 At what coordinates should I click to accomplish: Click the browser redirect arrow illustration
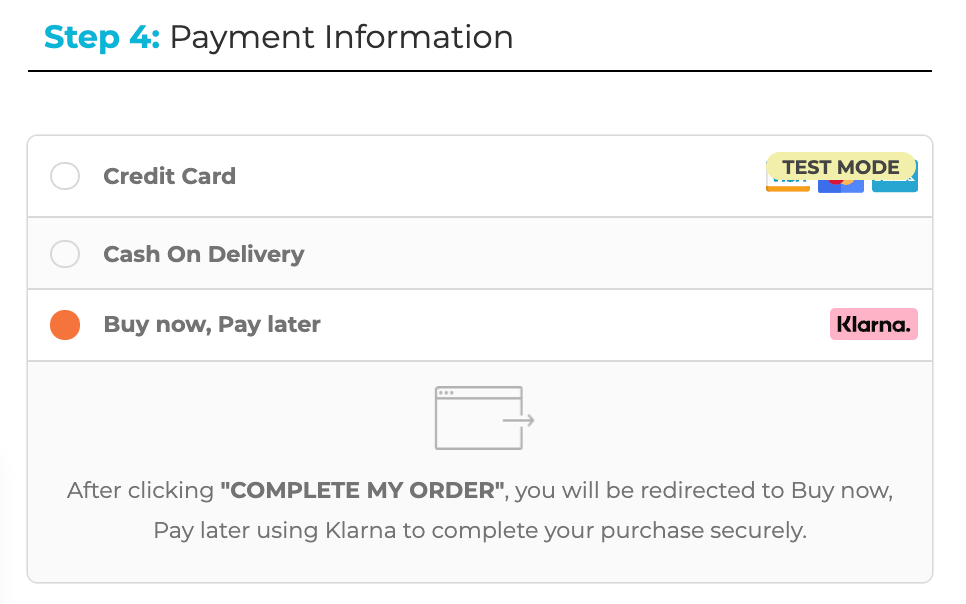click(x=484, y=418)
